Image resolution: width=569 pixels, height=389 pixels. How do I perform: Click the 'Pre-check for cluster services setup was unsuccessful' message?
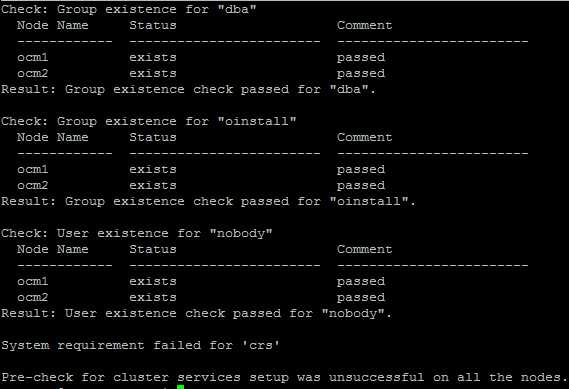click(x=284, y=377)
